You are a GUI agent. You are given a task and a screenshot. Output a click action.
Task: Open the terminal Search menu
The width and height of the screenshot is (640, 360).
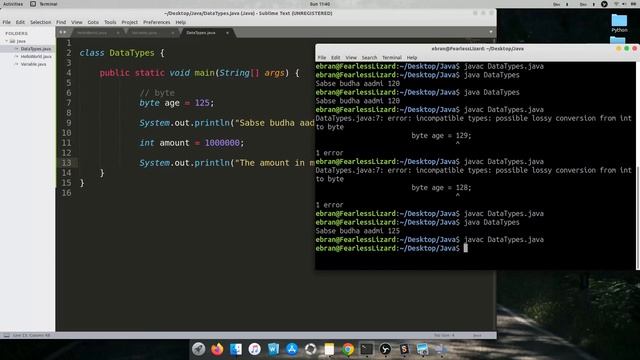pyautogui.click(x=369, y=58)
